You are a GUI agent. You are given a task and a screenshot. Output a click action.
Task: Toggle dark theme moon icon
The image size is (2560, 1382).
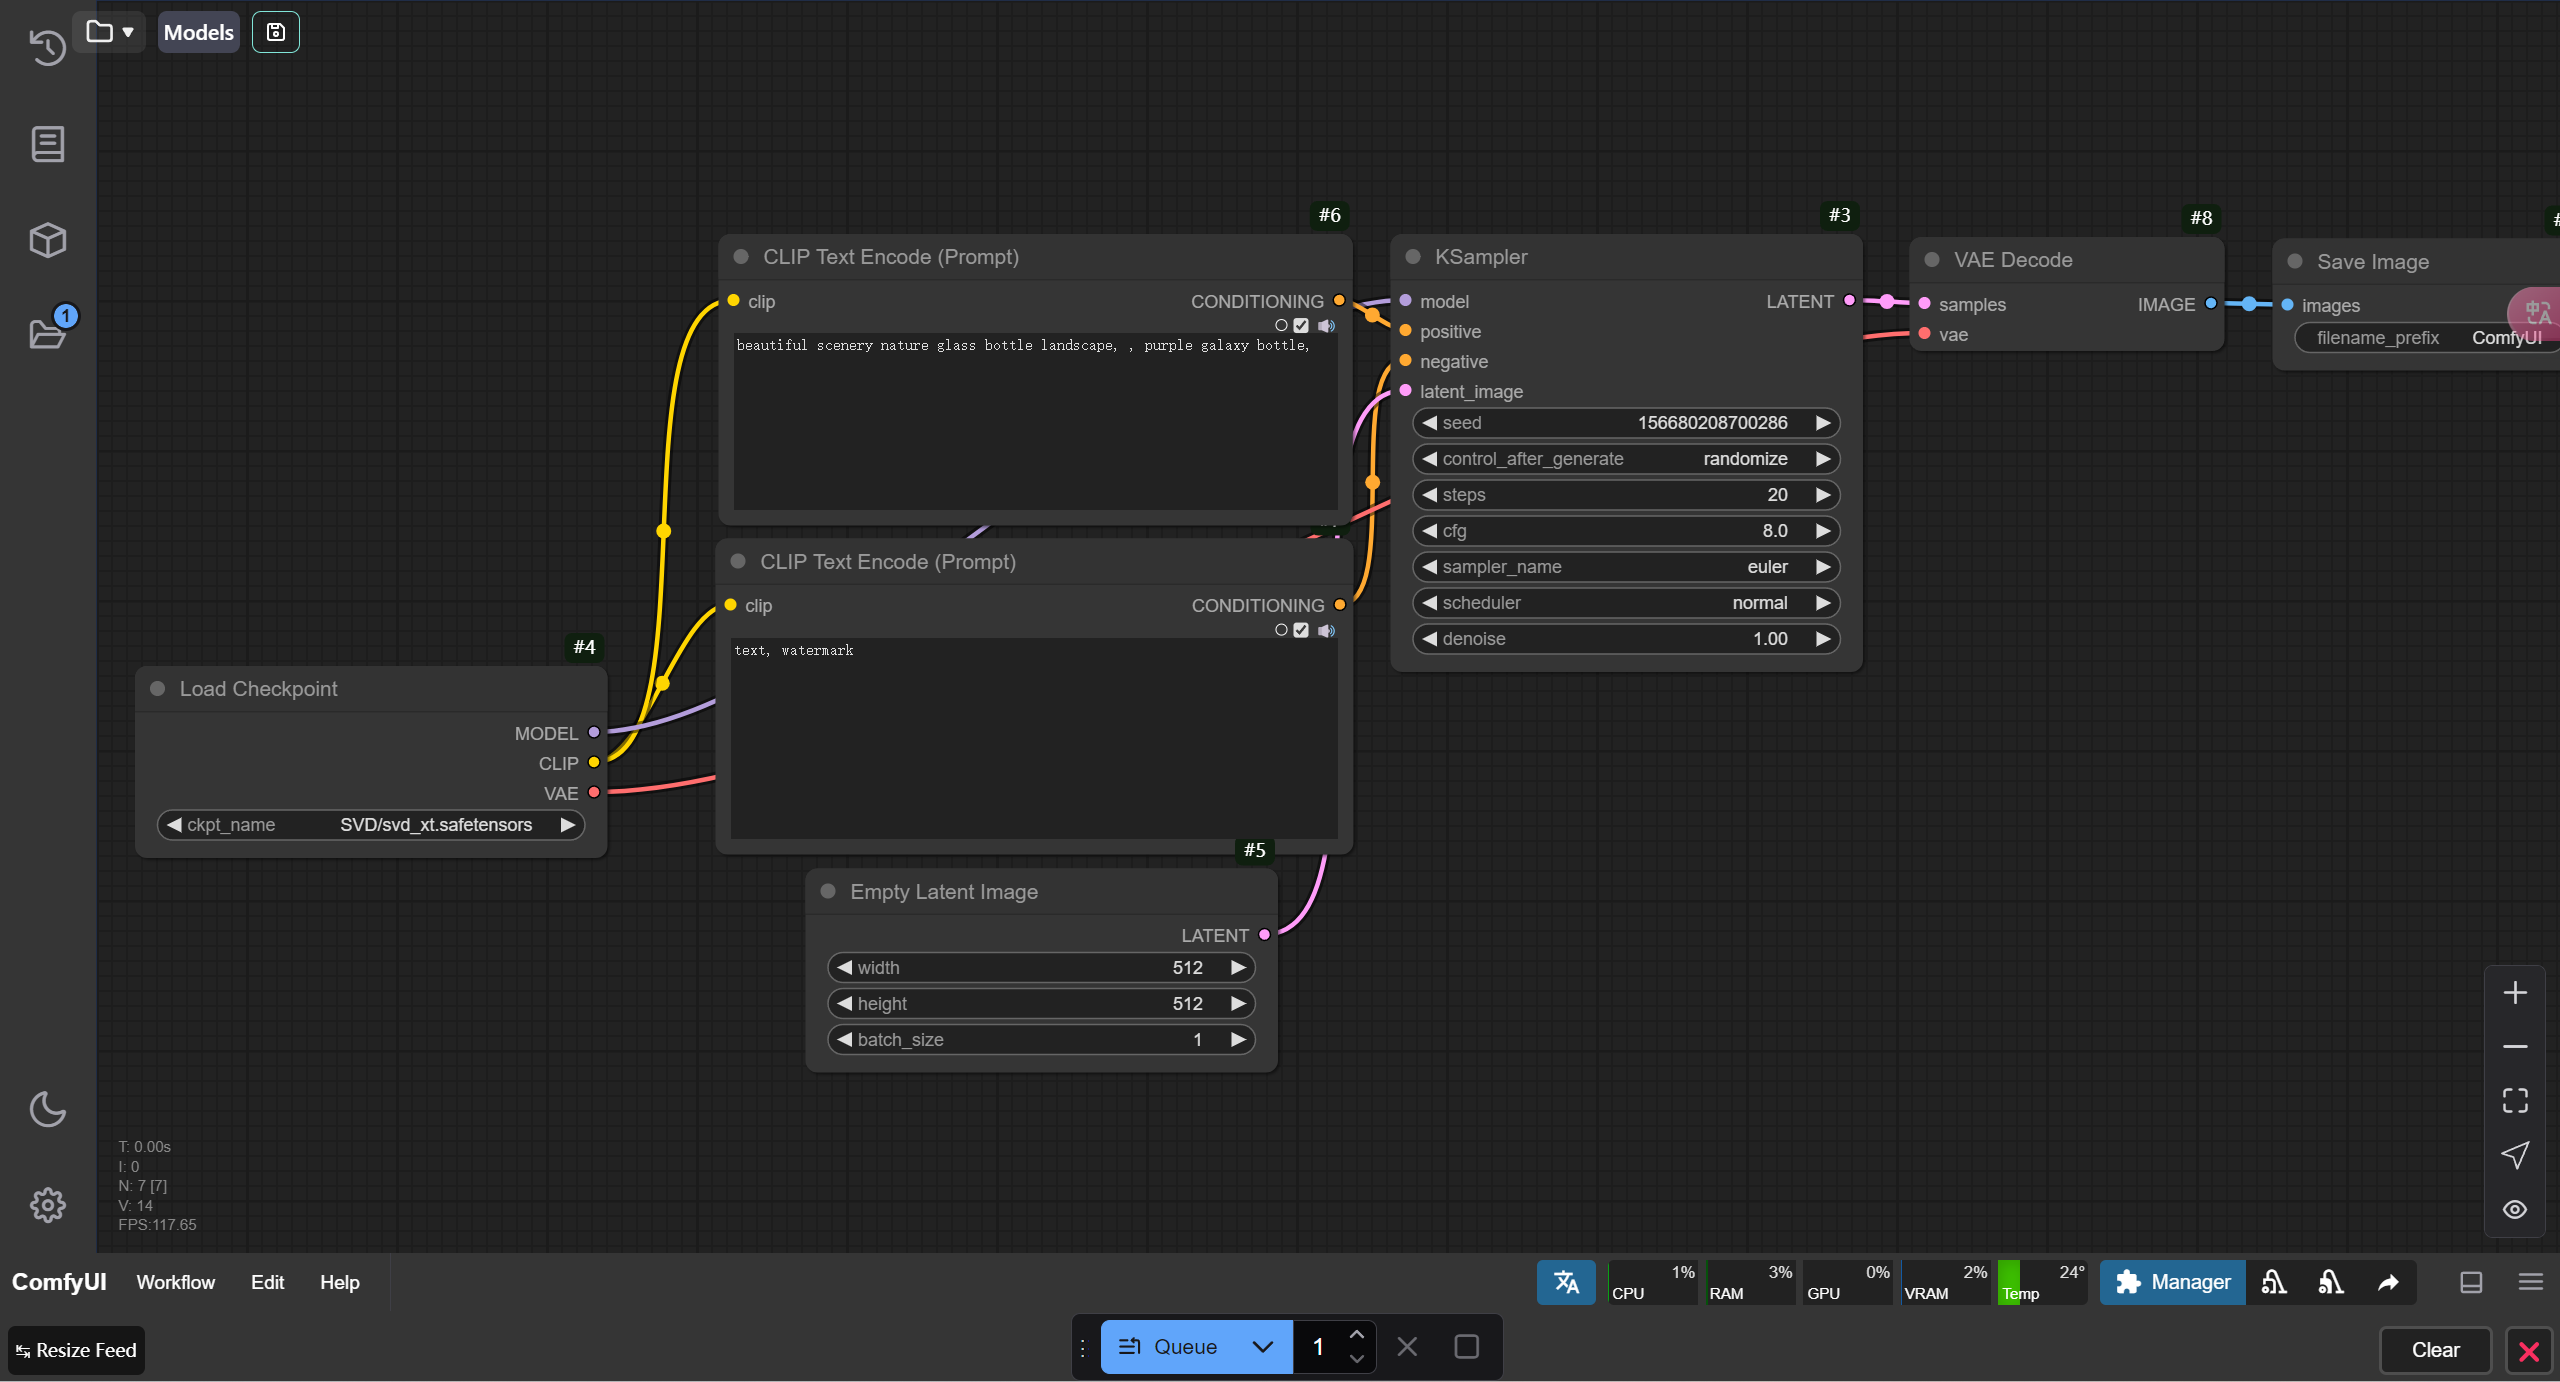pyautogui.click(x=47, y=1109)
